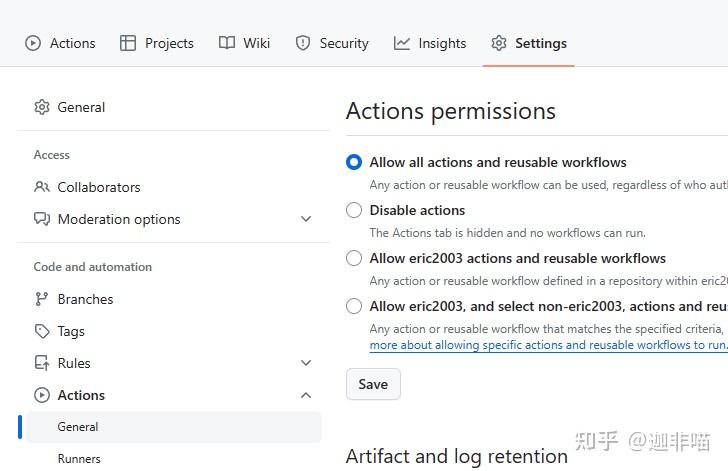Choose Allow eric2003 actions and reusable workflows
The width and height of the screenshot is (728, 471).
[354, 258]
